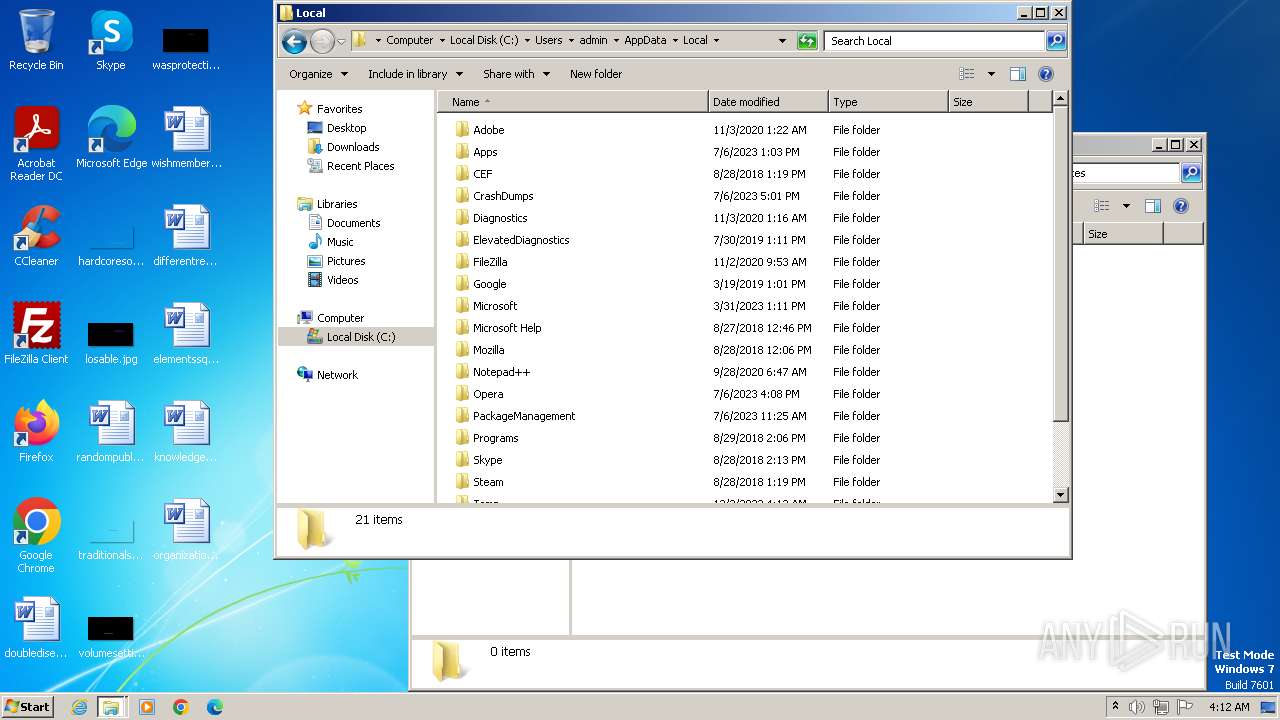Sort by the Type column header
The image size is (1280, 720).
[888, 102]
